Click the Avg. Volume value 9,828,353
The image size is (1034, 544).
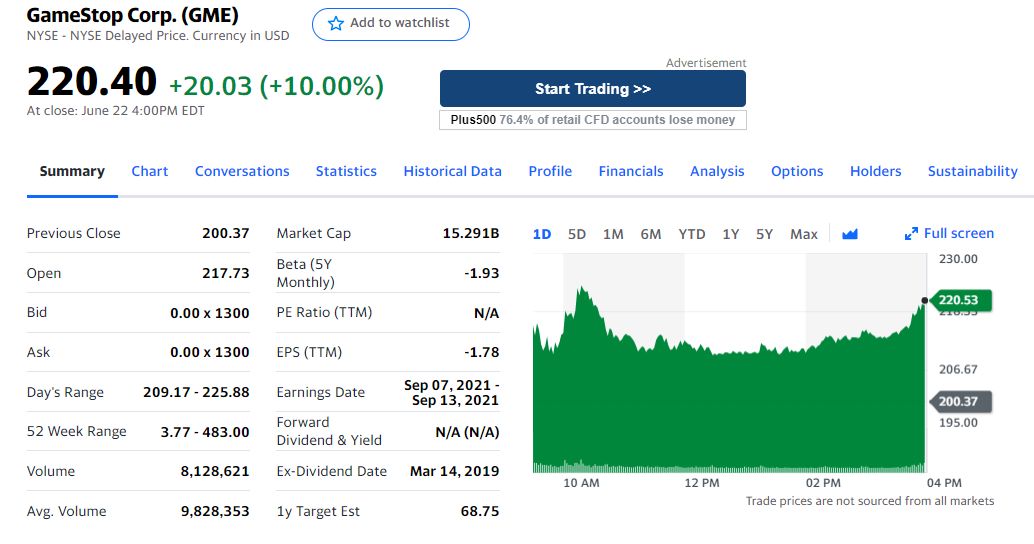215,511
